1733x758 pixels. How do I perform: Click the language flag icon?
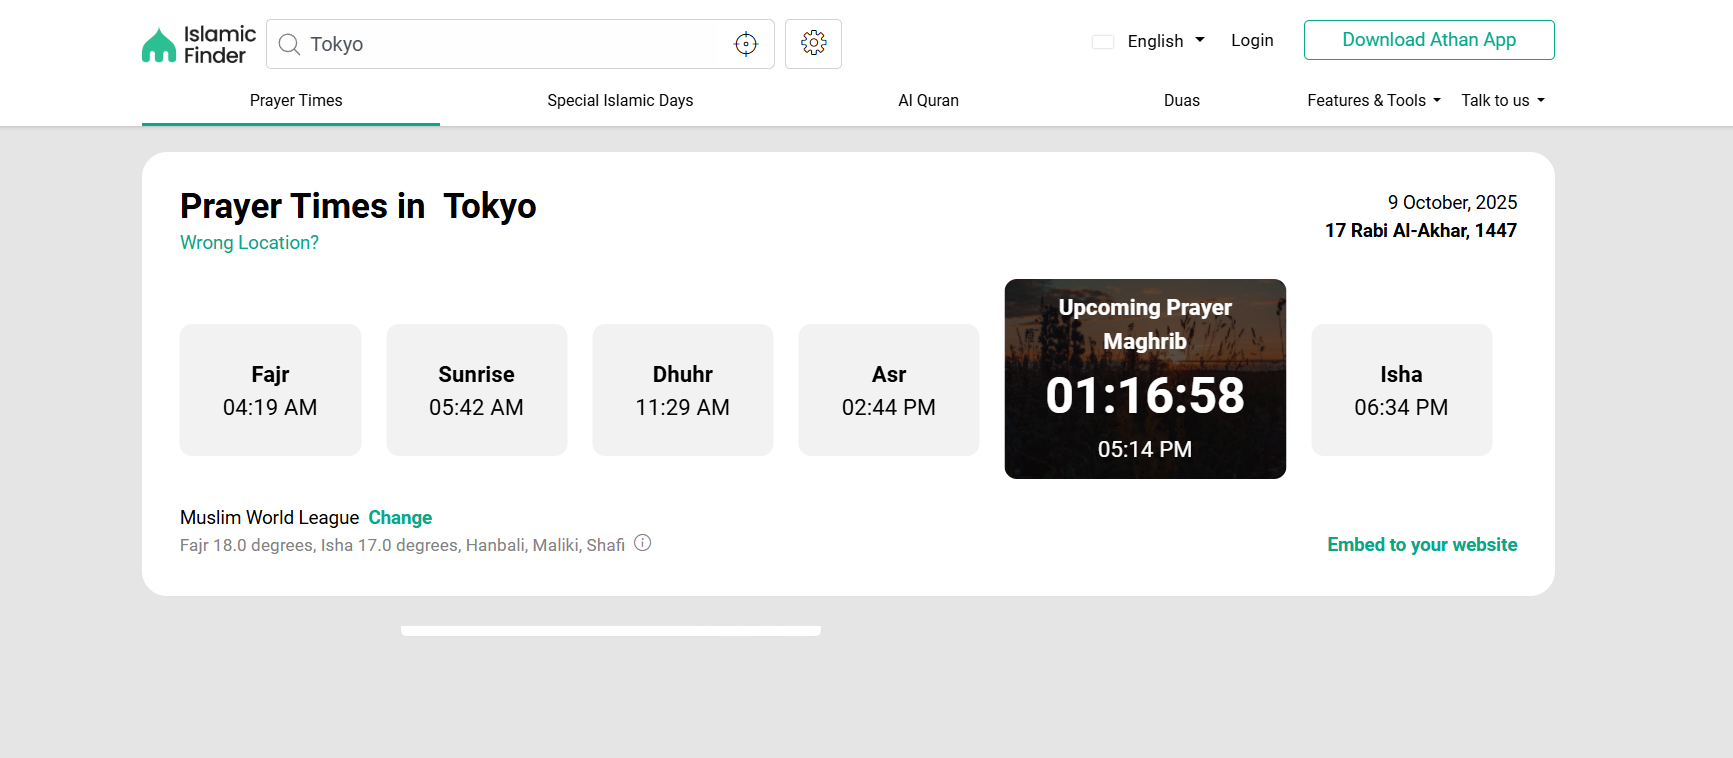pos(1103,42)
